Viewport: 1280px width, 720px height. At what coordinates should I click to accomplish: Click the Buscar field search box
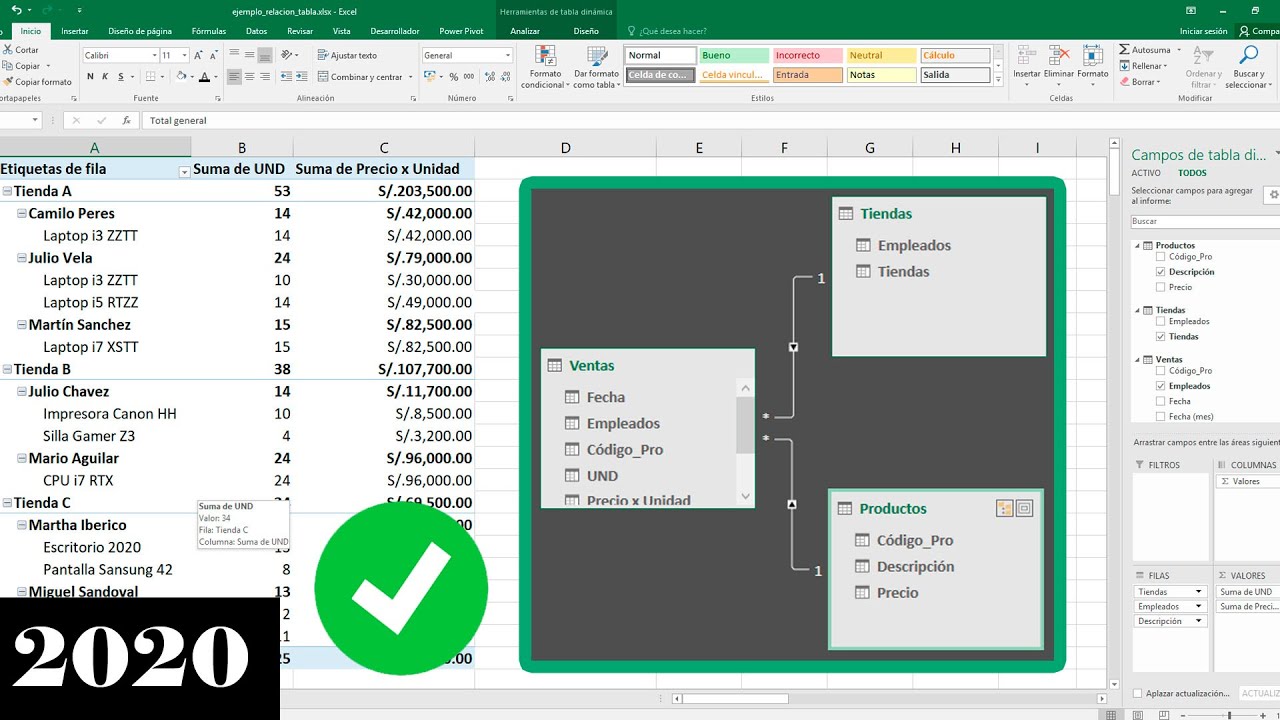coord(1205,221)
